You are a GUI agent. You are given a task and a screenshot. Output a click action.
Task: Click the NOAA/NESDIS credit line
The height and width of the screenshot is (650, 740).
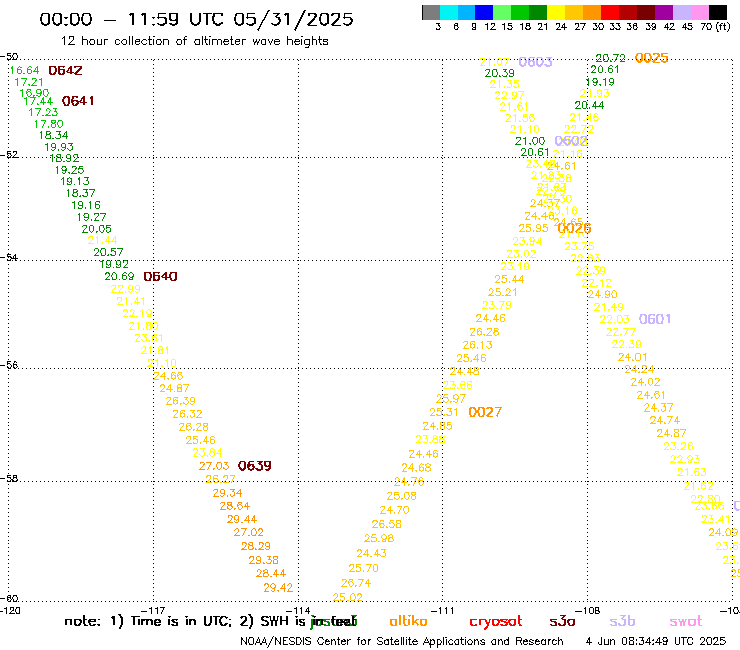coord(402,642)
